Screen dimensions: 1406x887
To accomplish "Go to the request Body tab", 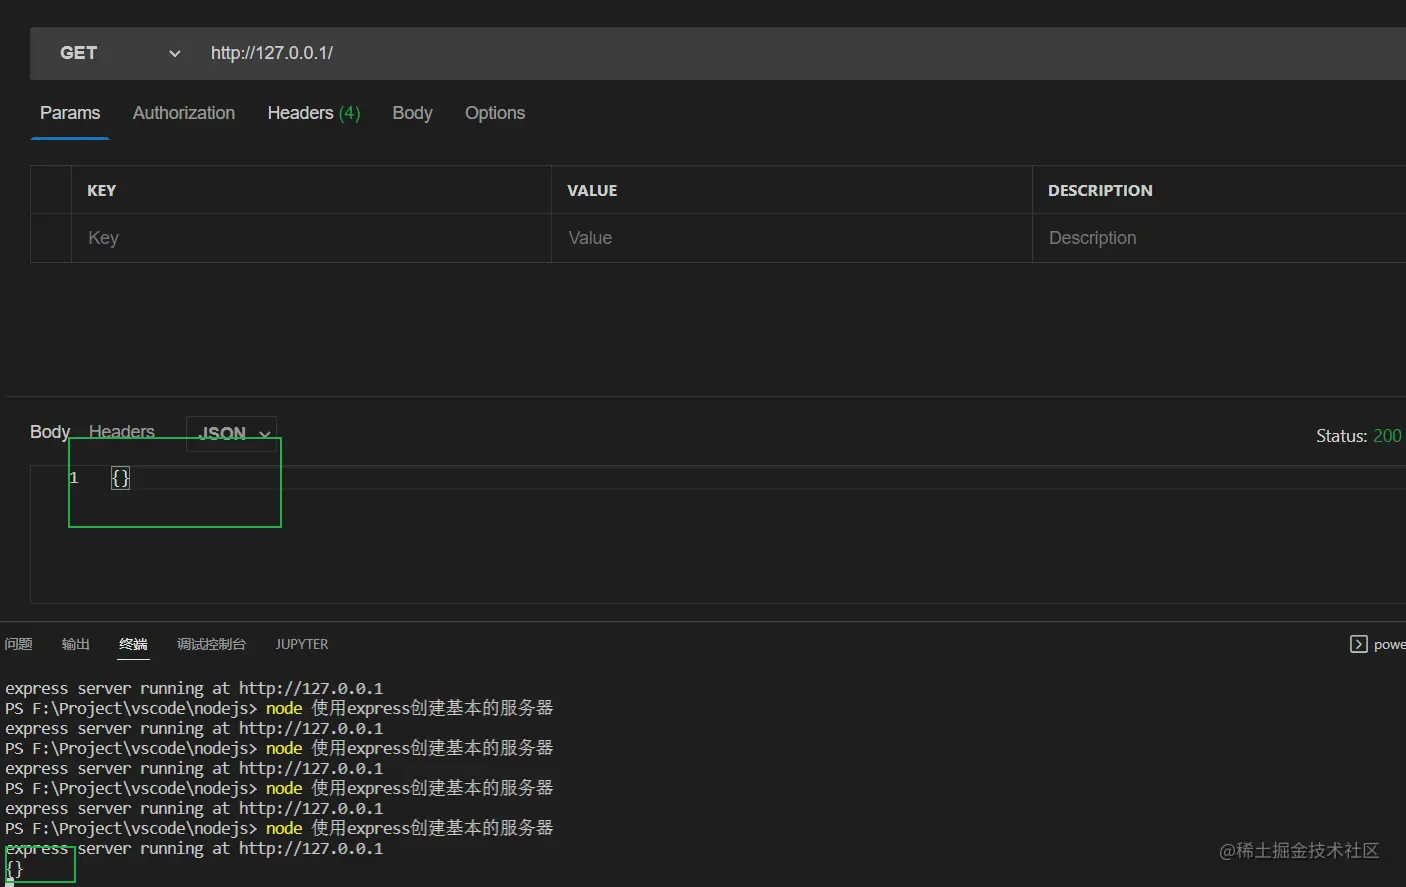I will click(412, 113).
